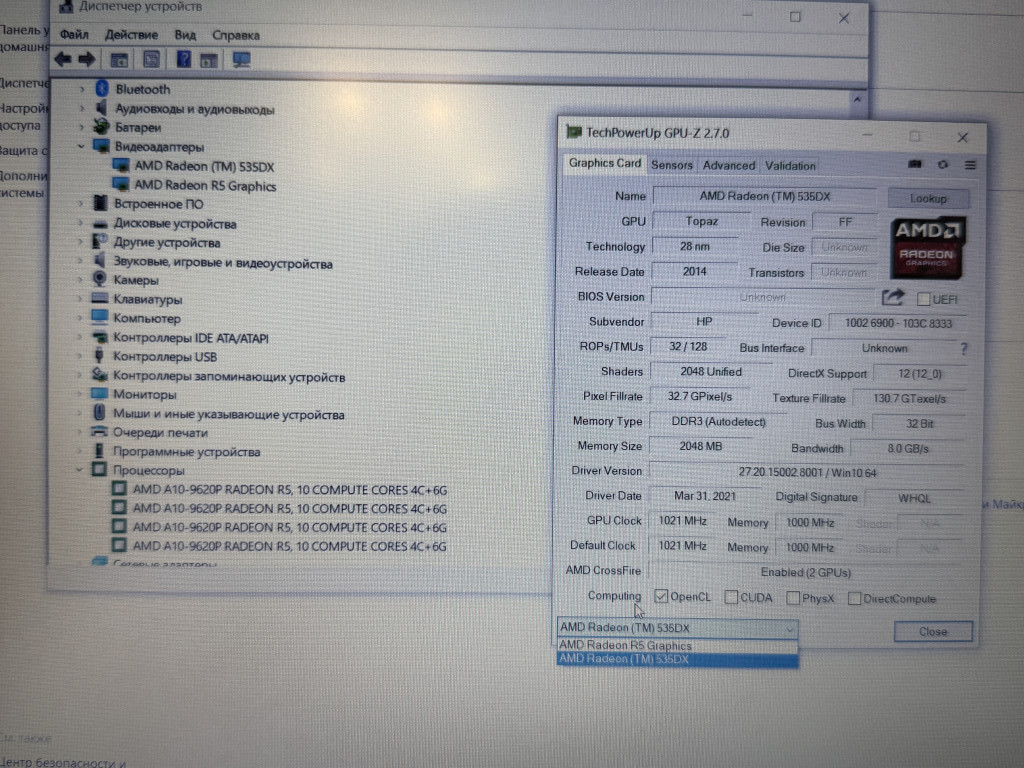Screen dimensions: 1024x768
Task: Click the Bluetooth icon in the device tree
Action: [102, 88]
